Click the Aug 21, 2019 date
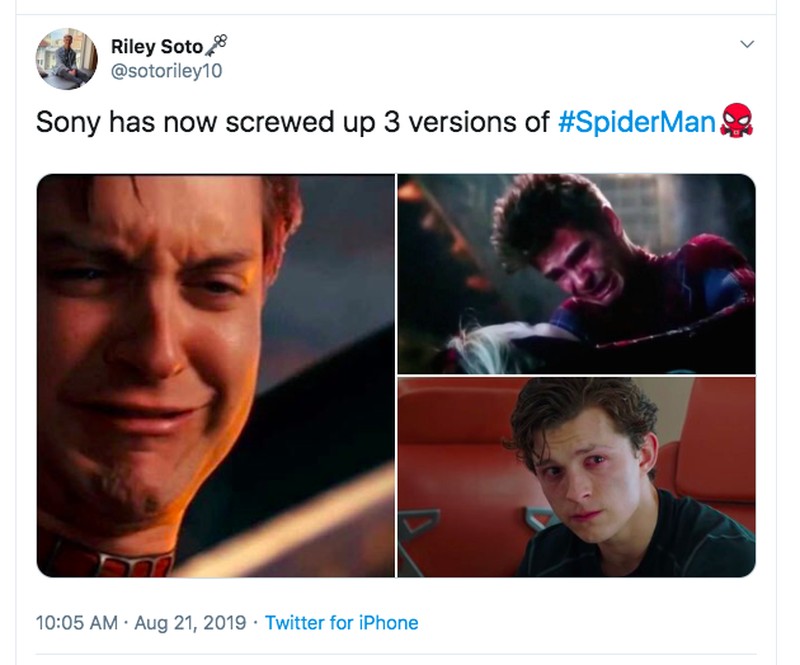 pos(189,623)
